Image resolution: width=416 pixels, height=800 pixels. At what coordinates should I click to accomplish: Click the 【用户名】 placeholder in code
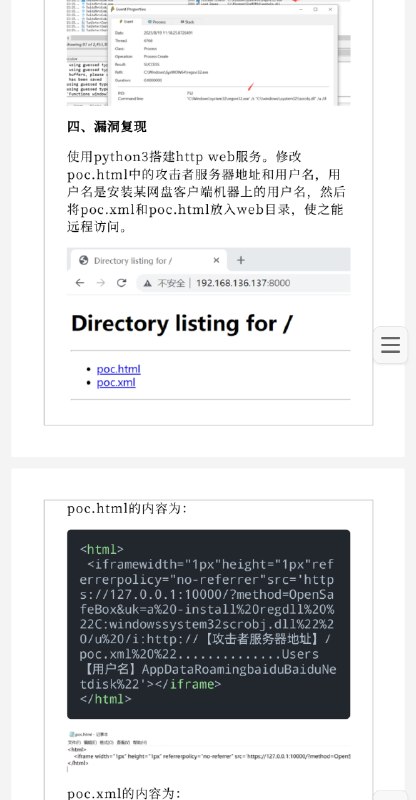point(108,669)
